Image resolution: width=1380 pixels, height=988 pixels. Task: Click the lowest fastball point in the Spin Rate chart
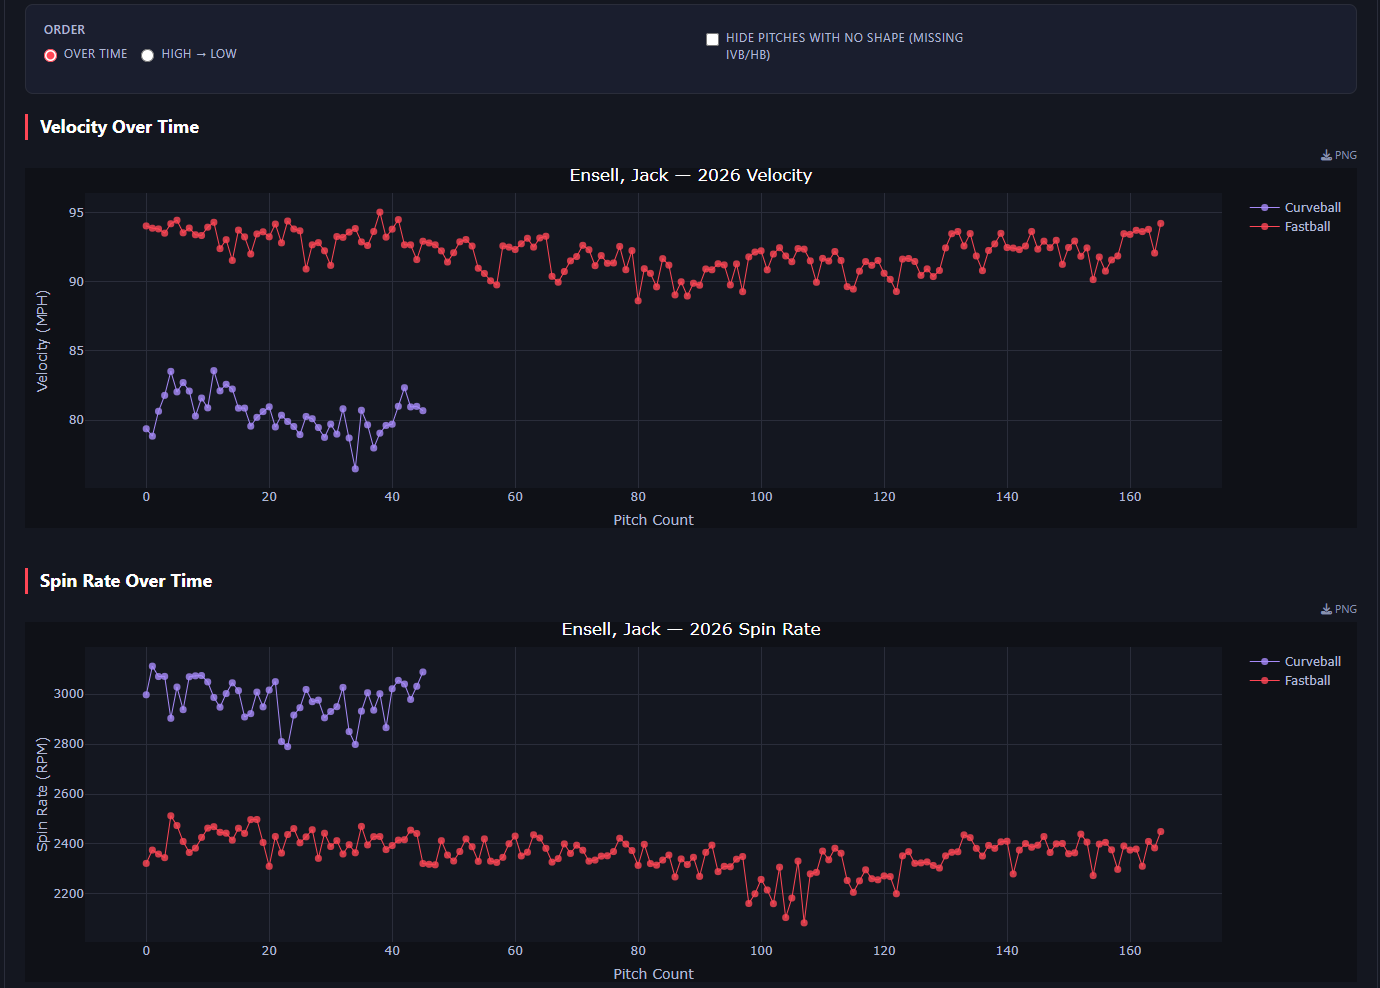(804, 923)
